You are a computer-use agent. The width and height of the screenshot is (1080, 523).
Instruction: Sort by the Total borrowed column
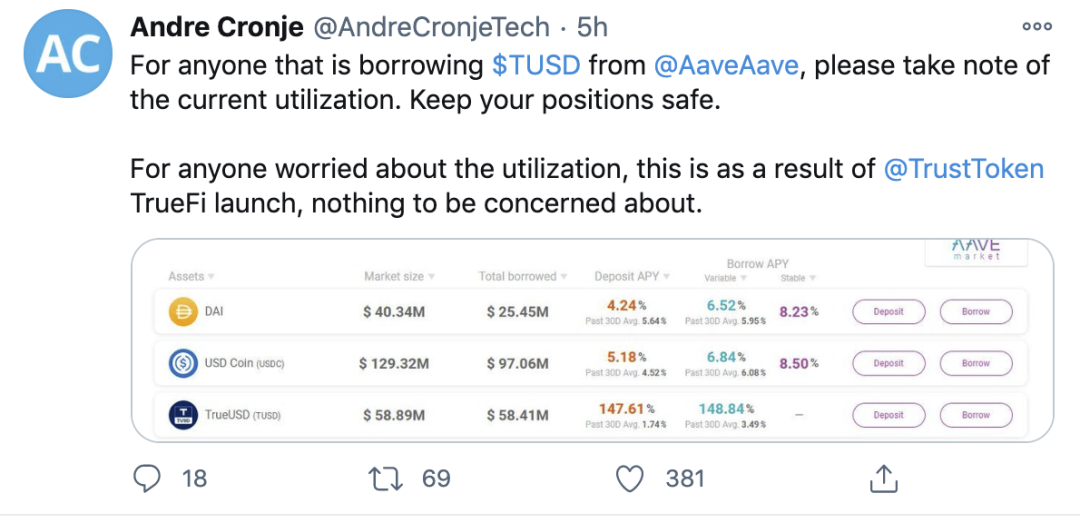pos(523,276)
